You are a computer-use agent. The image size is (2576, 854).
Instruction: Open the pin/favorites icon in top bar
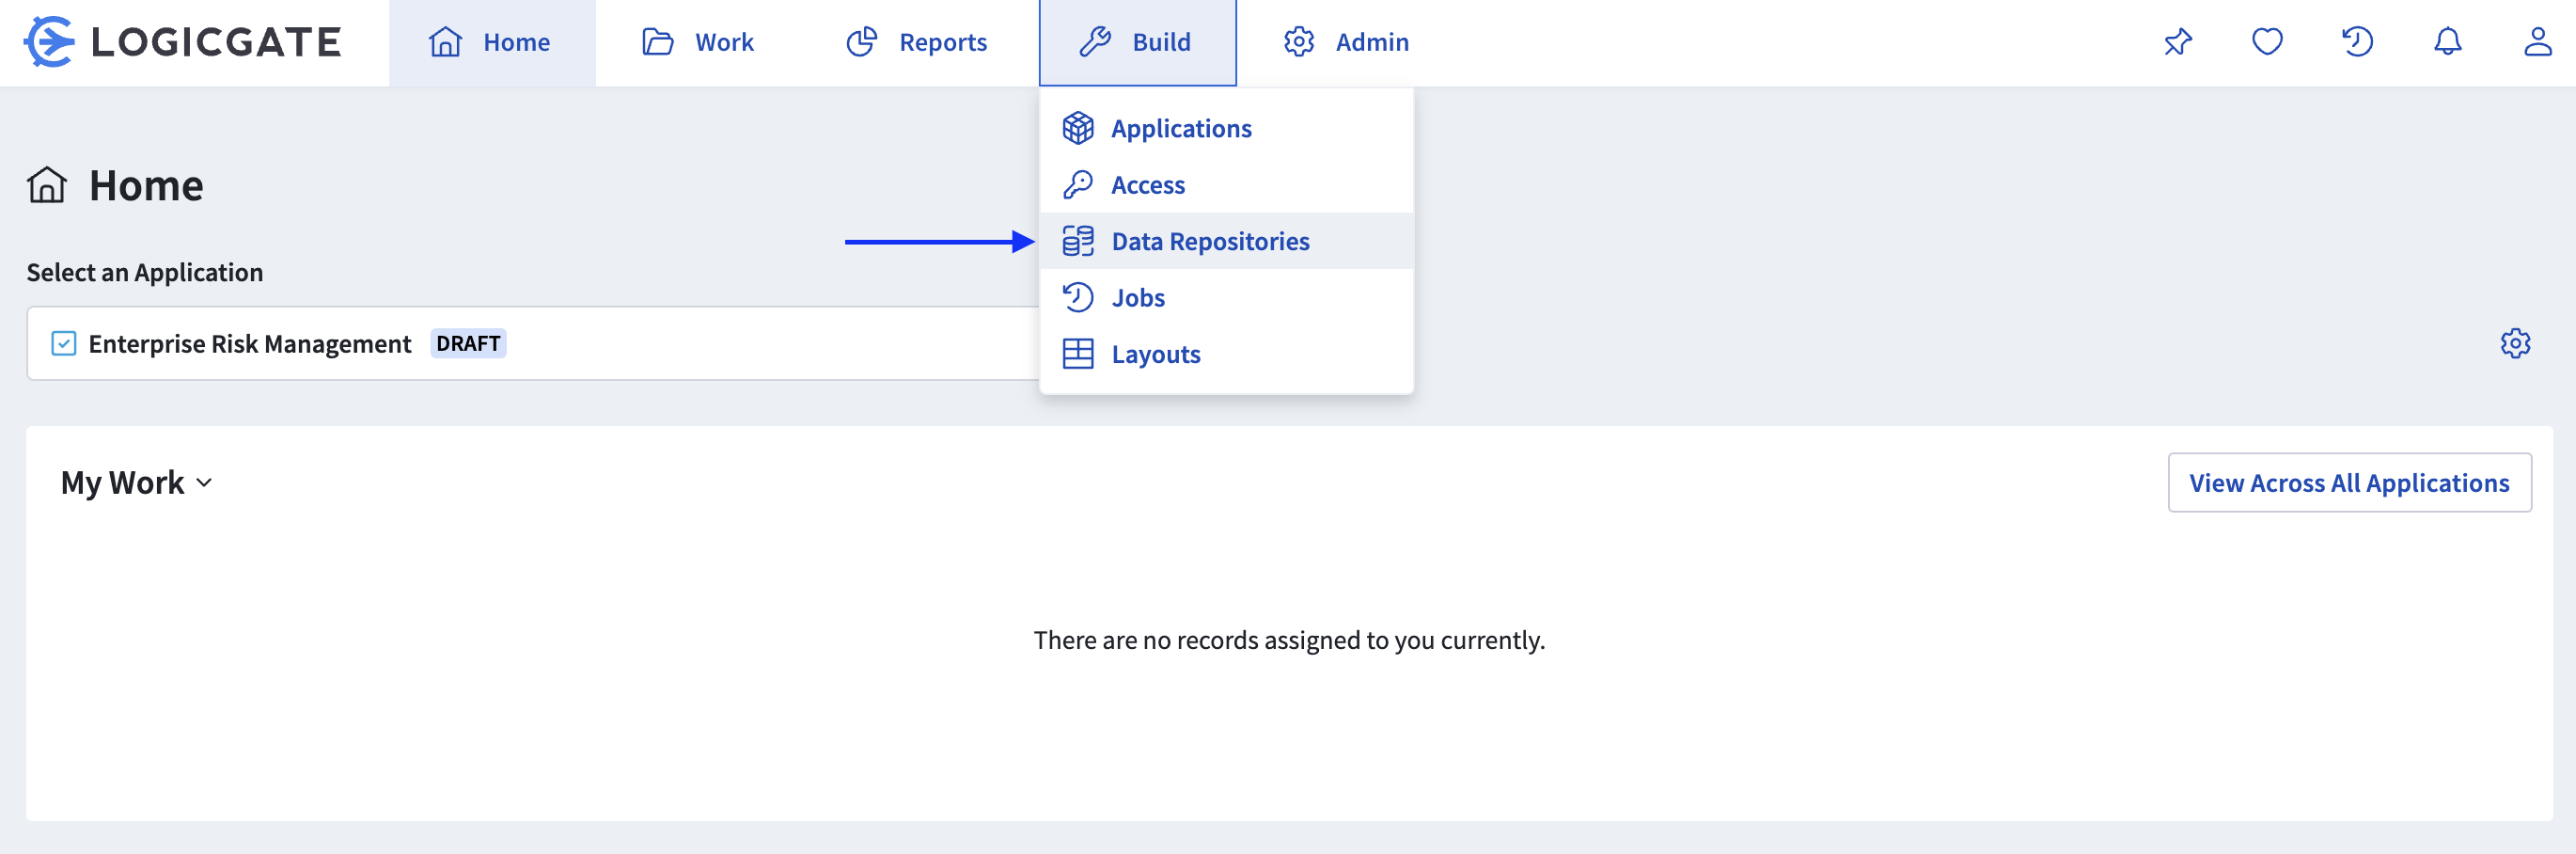pyautogui.click(x=2176, y=42)
